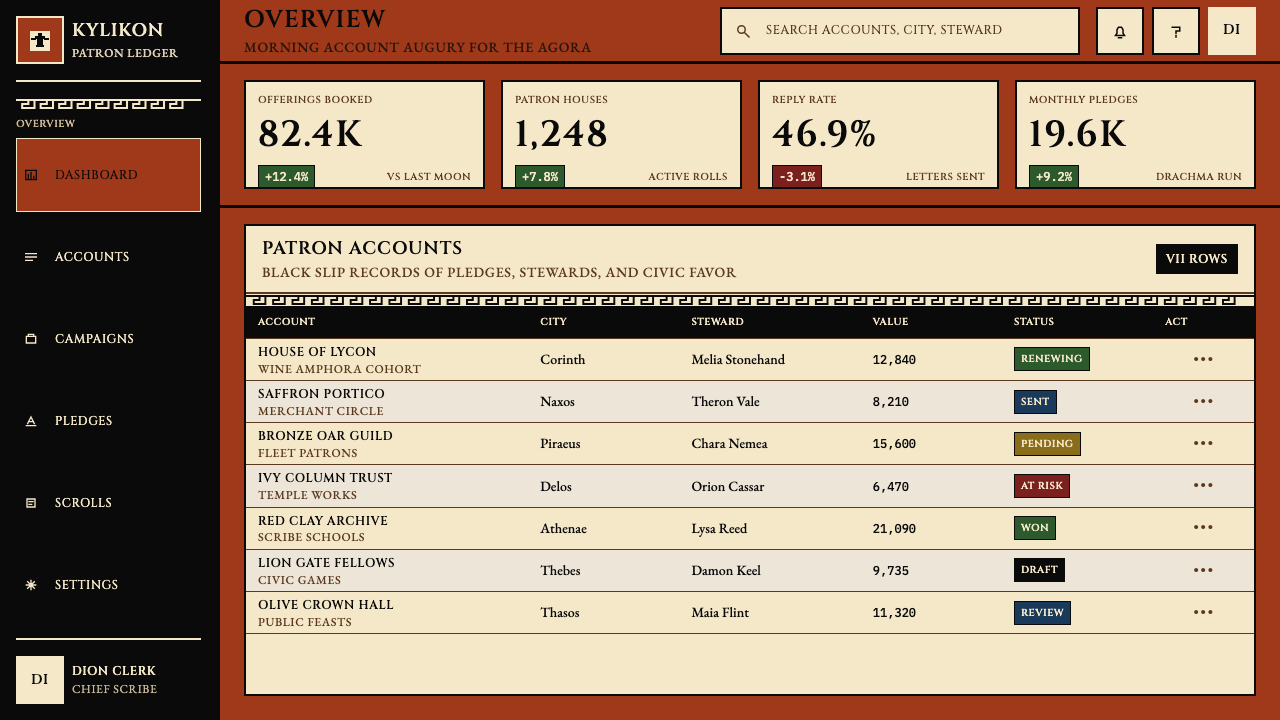The width and height of the screenshot is (1280, 720).
Task: Open actions menu for Olive Crown Hall
Action: tap(1203, 612)
